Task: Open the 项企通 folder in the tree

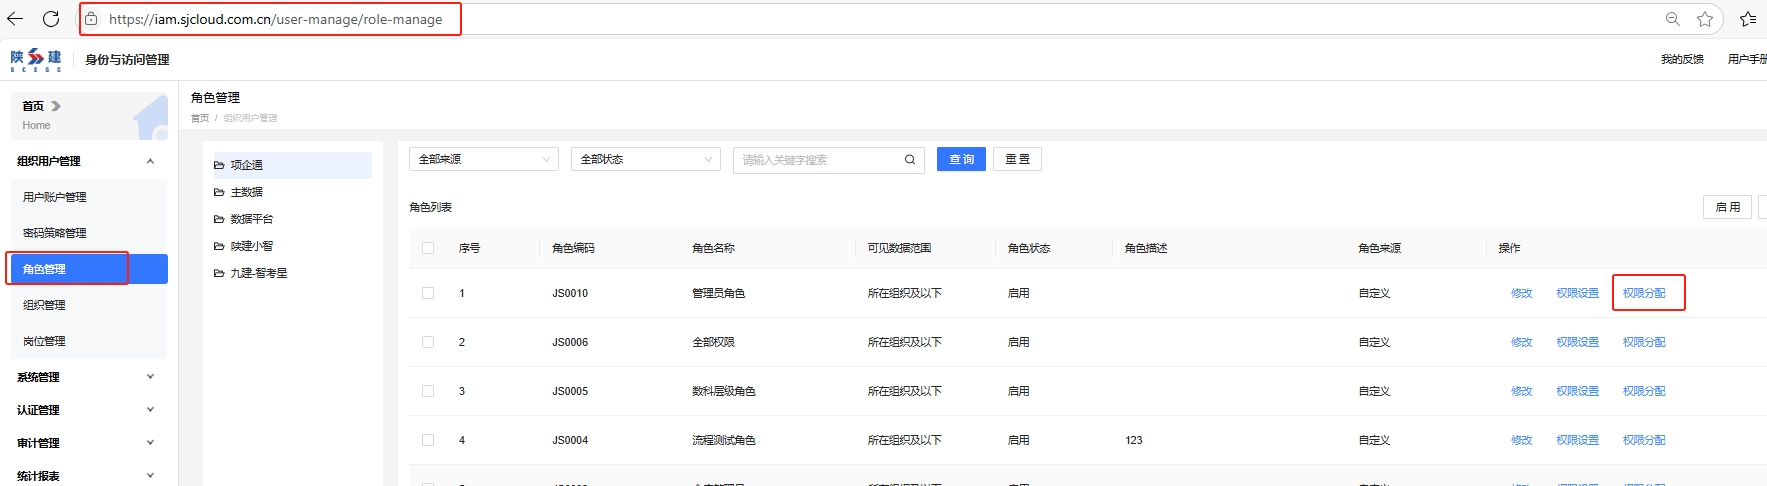Action: coord(247,165)
